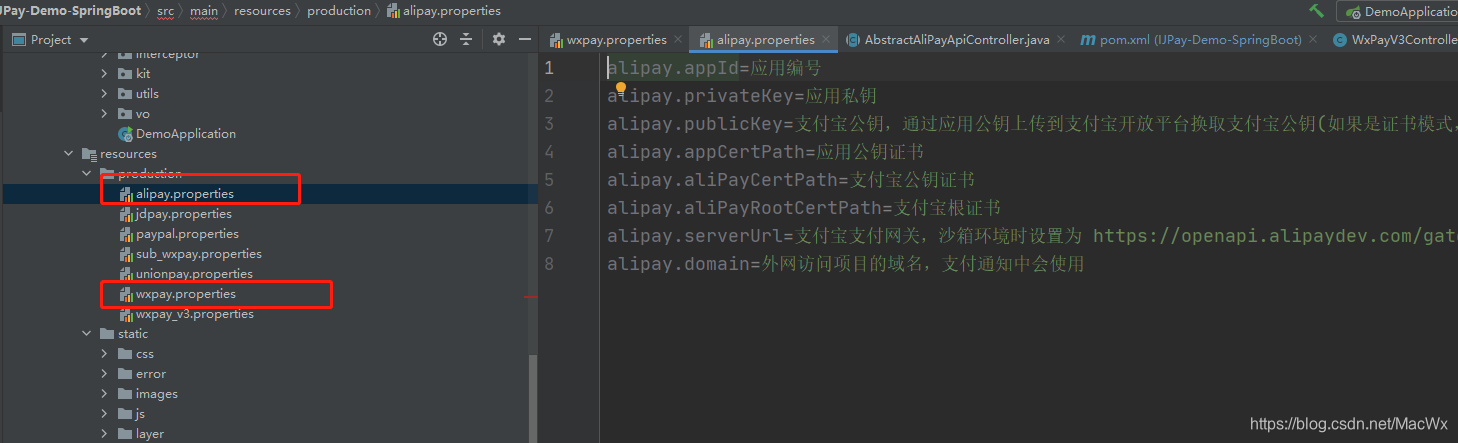The height and width of the screenshot is (443, 1458).
Task: Expand the utils folder arrow
Action: (x=105, y=94)
